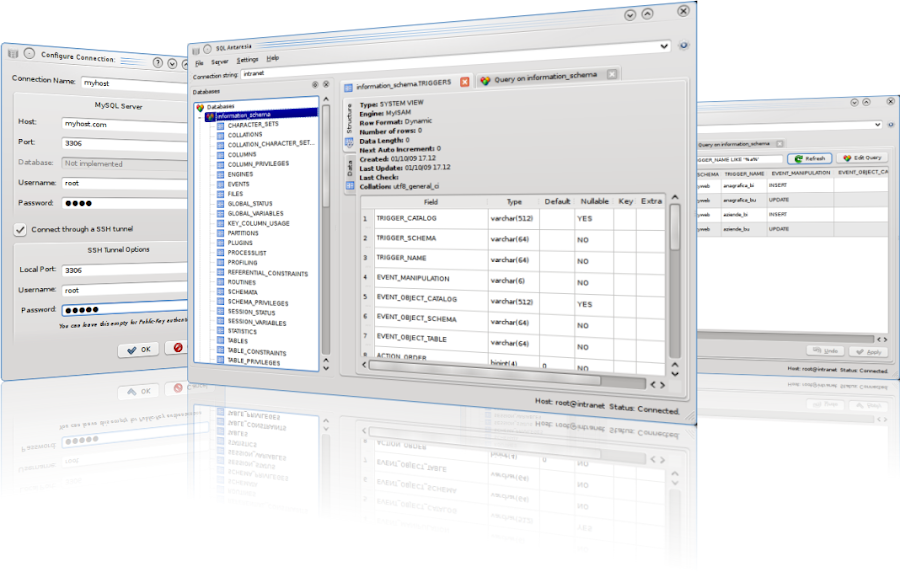Click the EVENT_MANIPULATION field cell
900x572 pixels.
pyautogui.click(x=430, y=278)
